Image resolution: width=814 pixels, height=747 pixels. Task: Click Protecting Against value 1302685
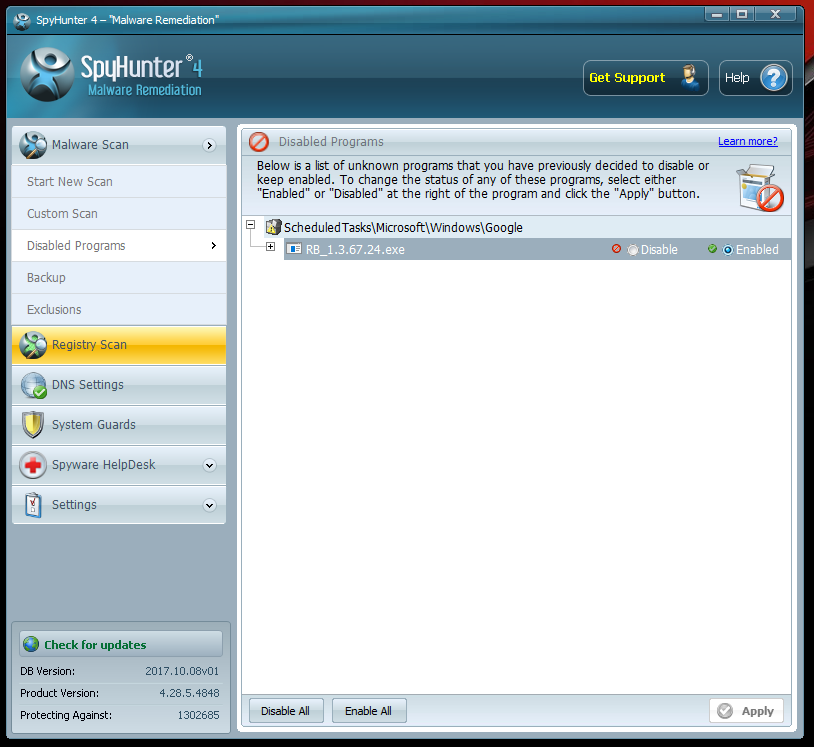click(198, 715)
